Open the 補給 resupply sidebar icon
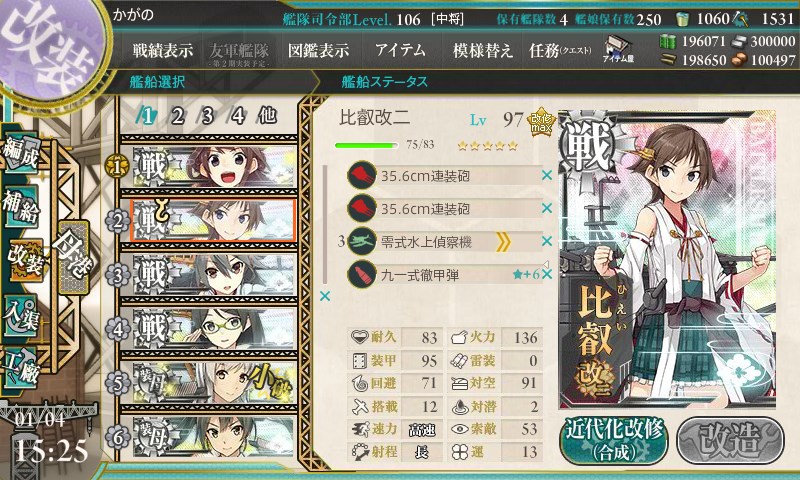Viewport: 800px width, 480px height. (x=21, y=207)
